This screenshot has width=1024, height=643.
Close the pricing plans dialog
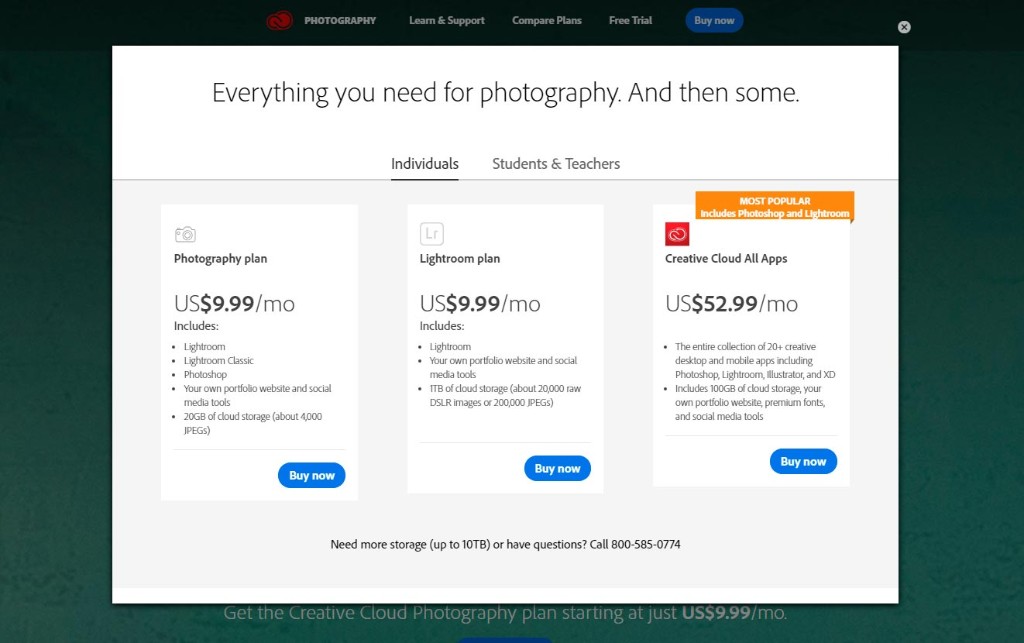click(x=904, y=27)
